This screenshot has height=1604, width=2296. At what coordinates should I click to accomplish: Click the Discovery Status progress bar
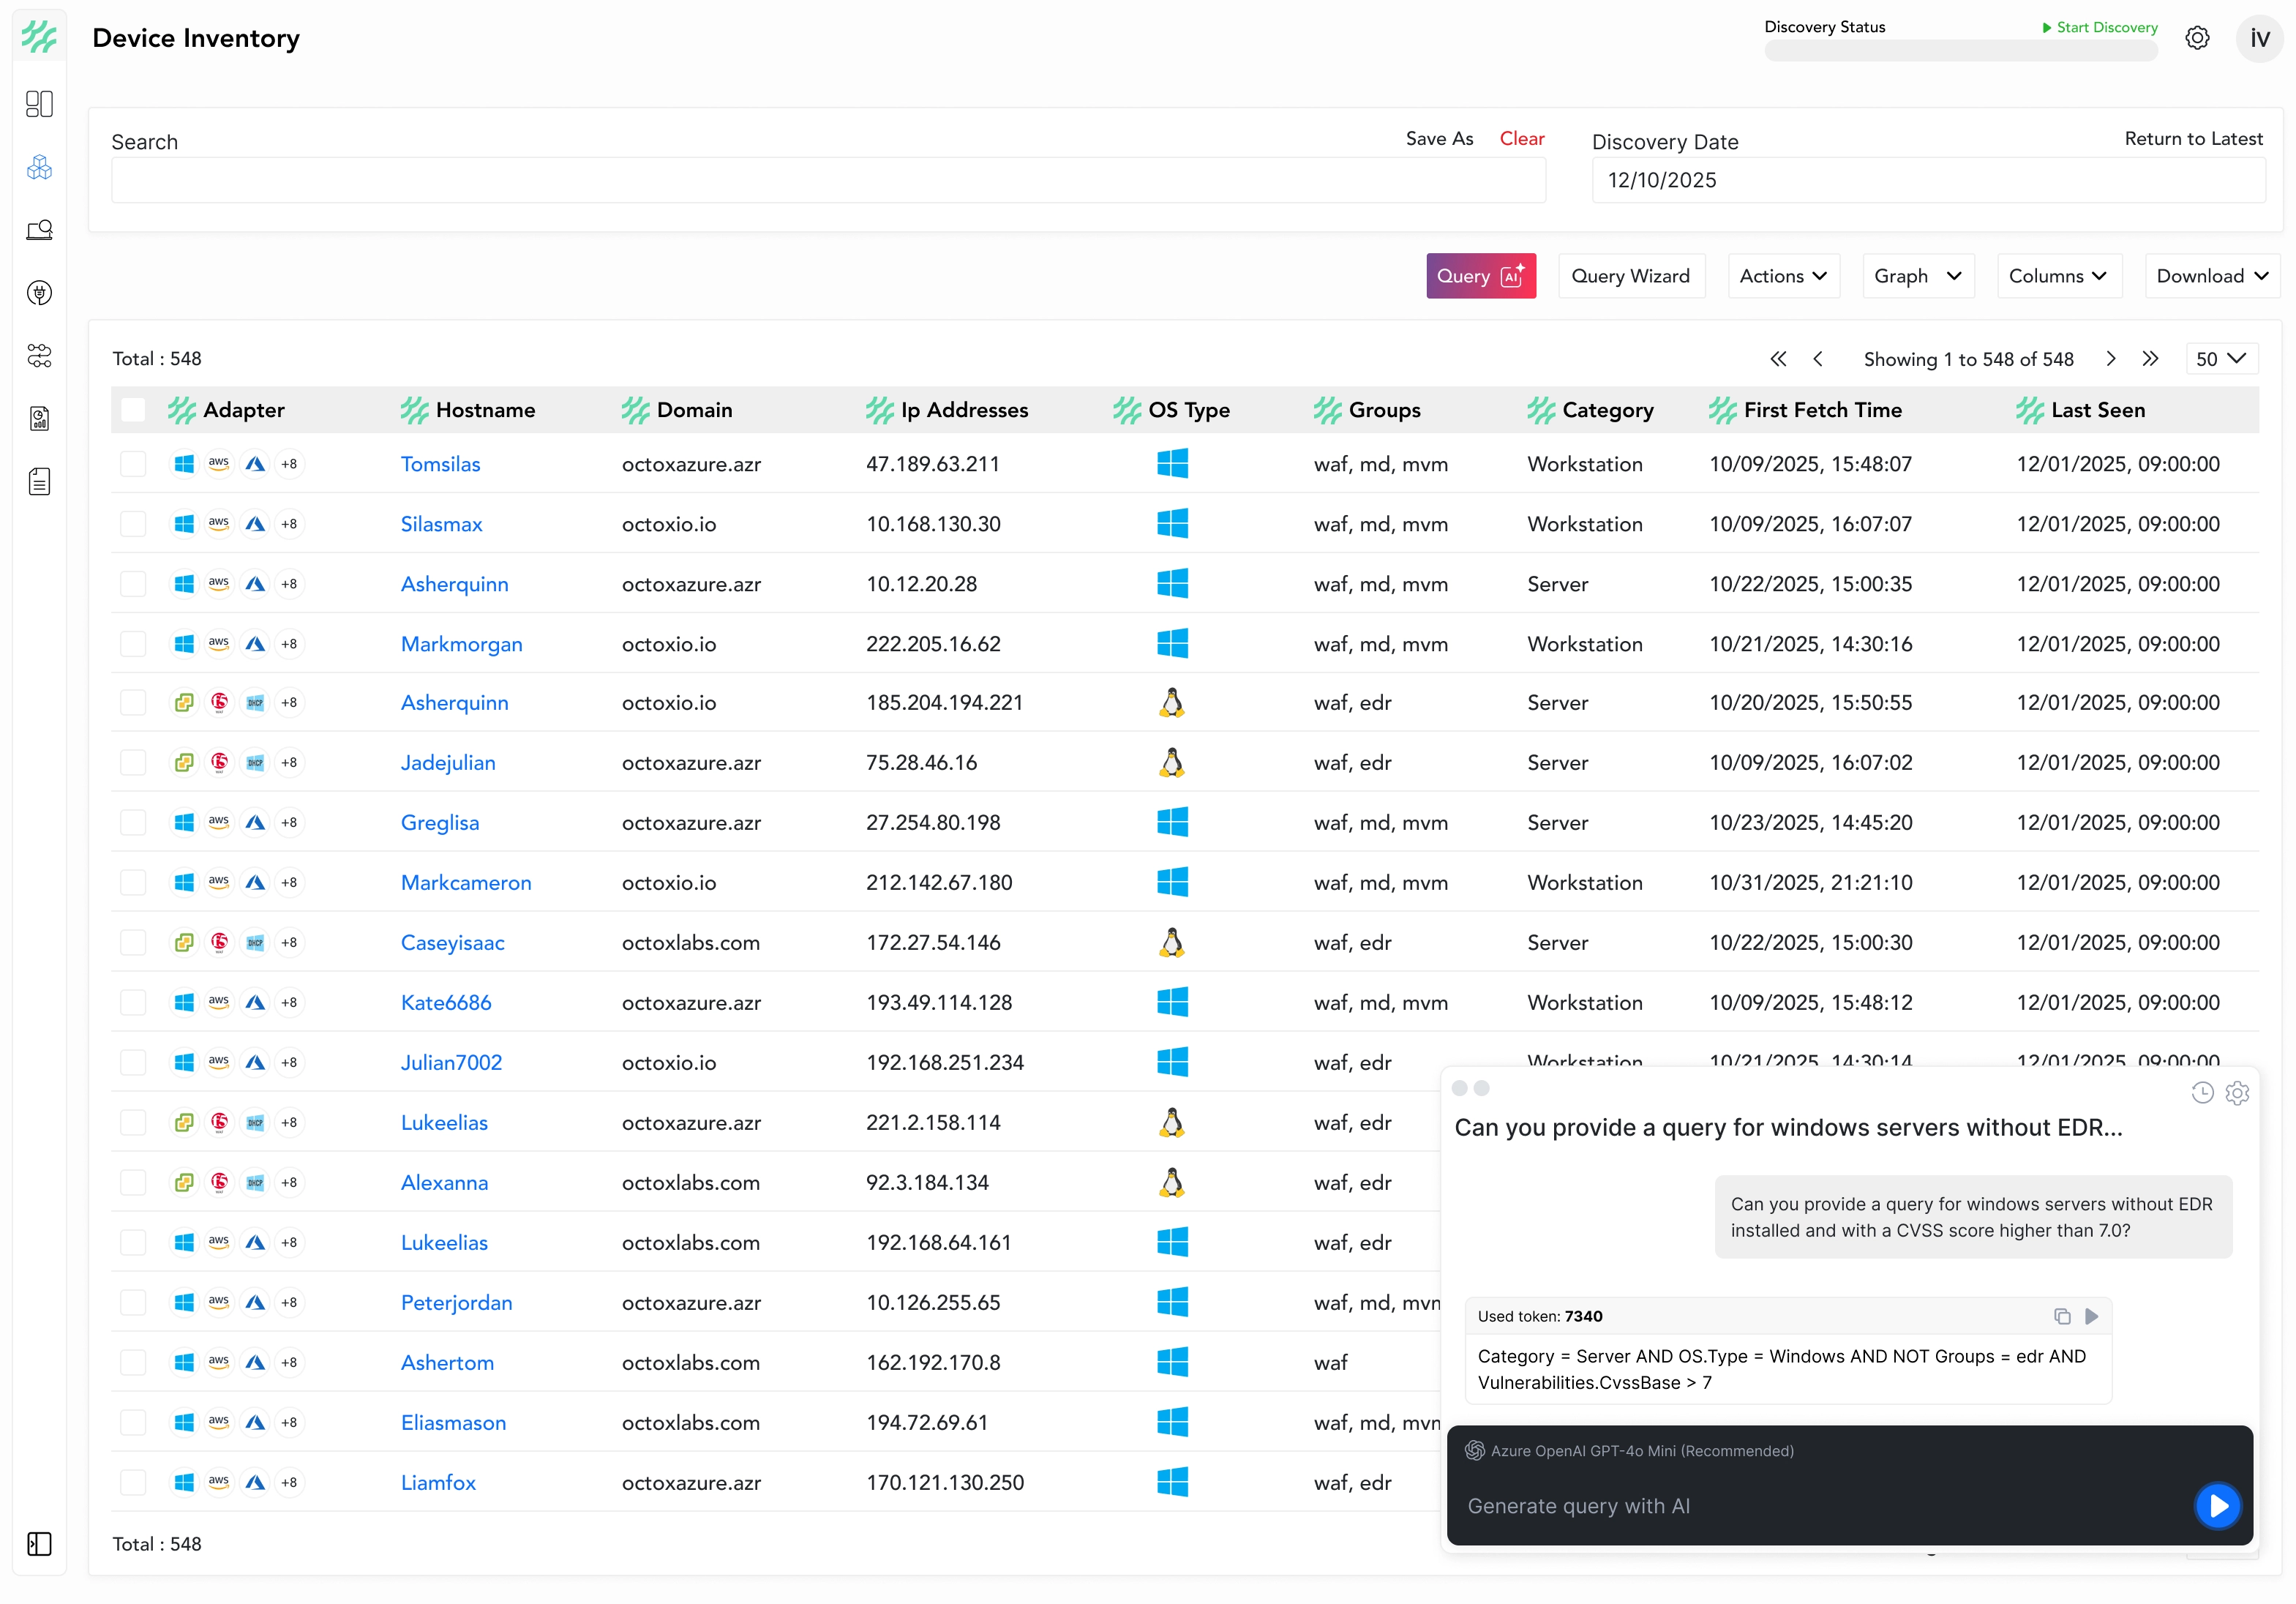coord(1960,51)
